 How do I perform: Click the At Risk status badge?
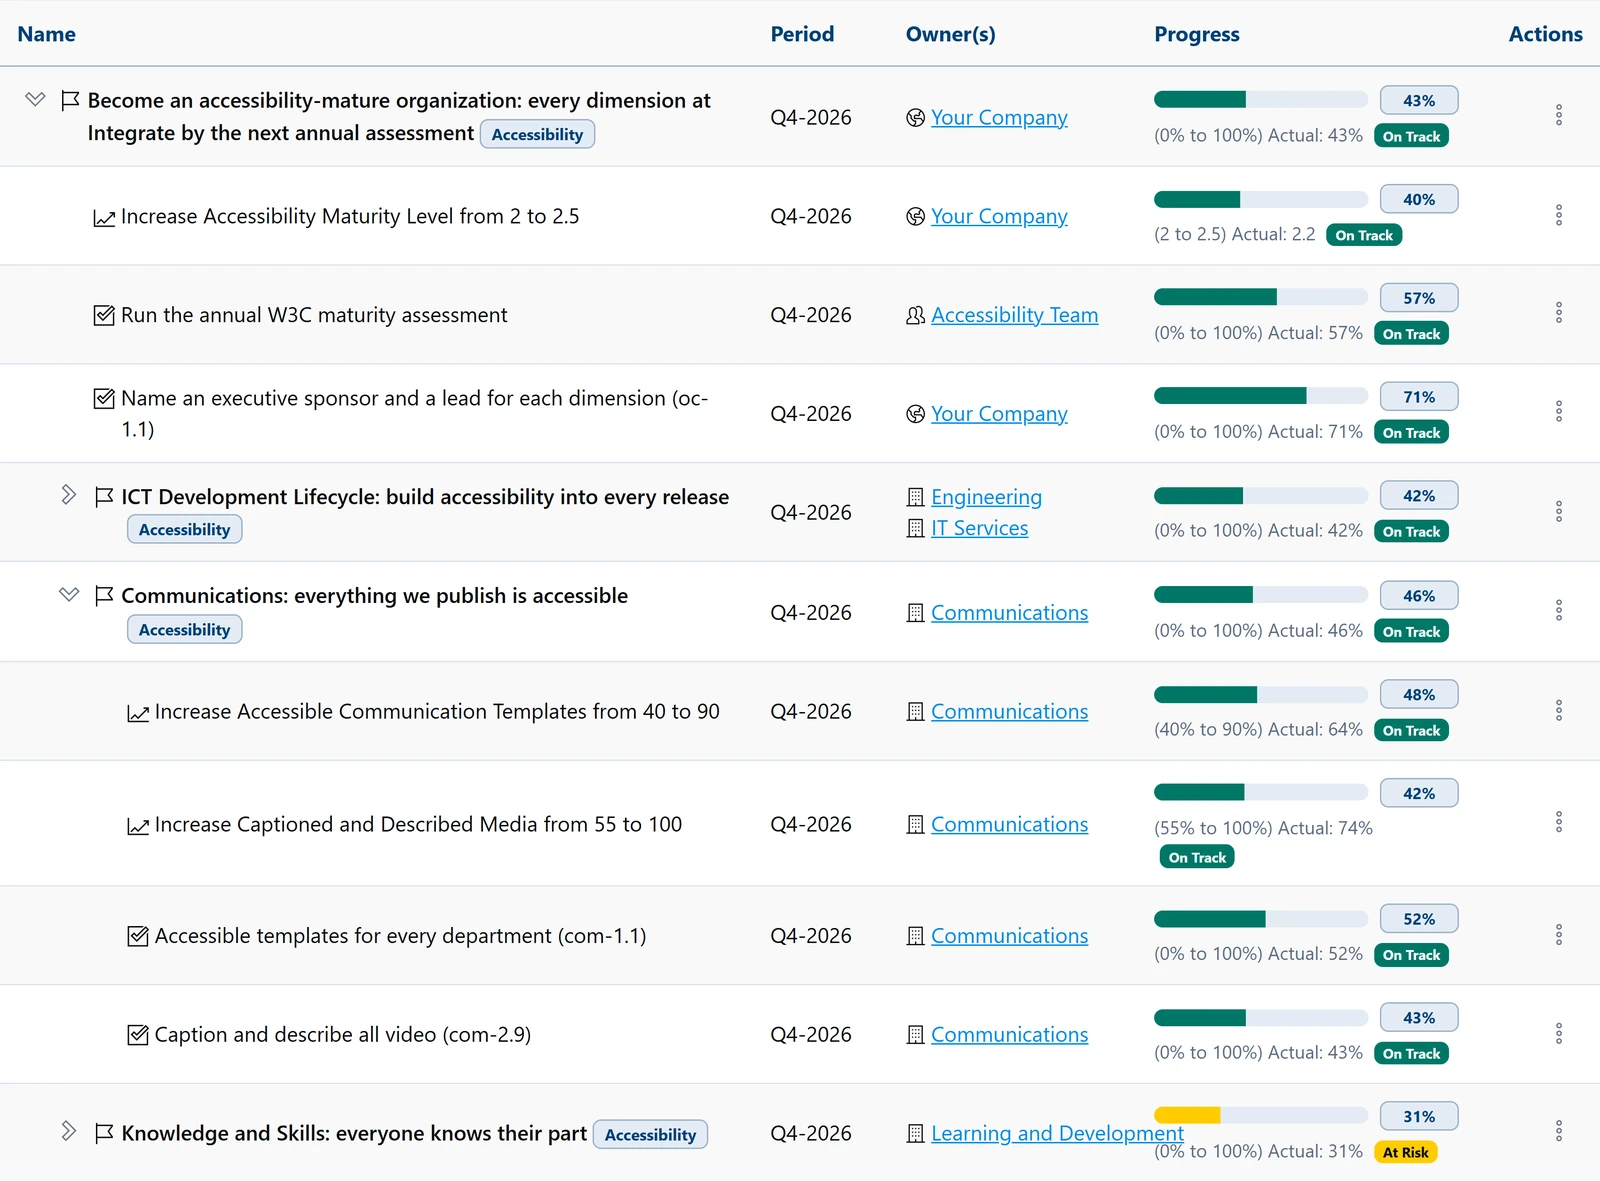[1405, 1152]
